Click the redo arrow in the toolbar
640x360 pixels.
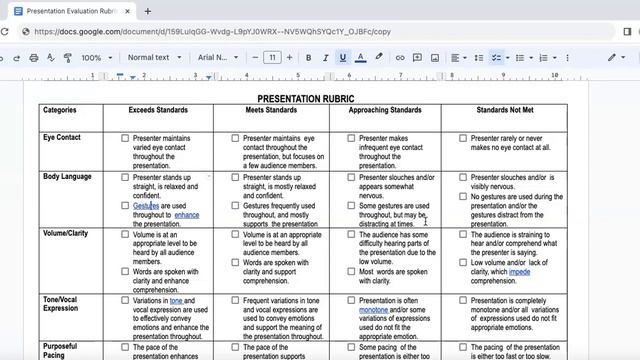(17, 58)
